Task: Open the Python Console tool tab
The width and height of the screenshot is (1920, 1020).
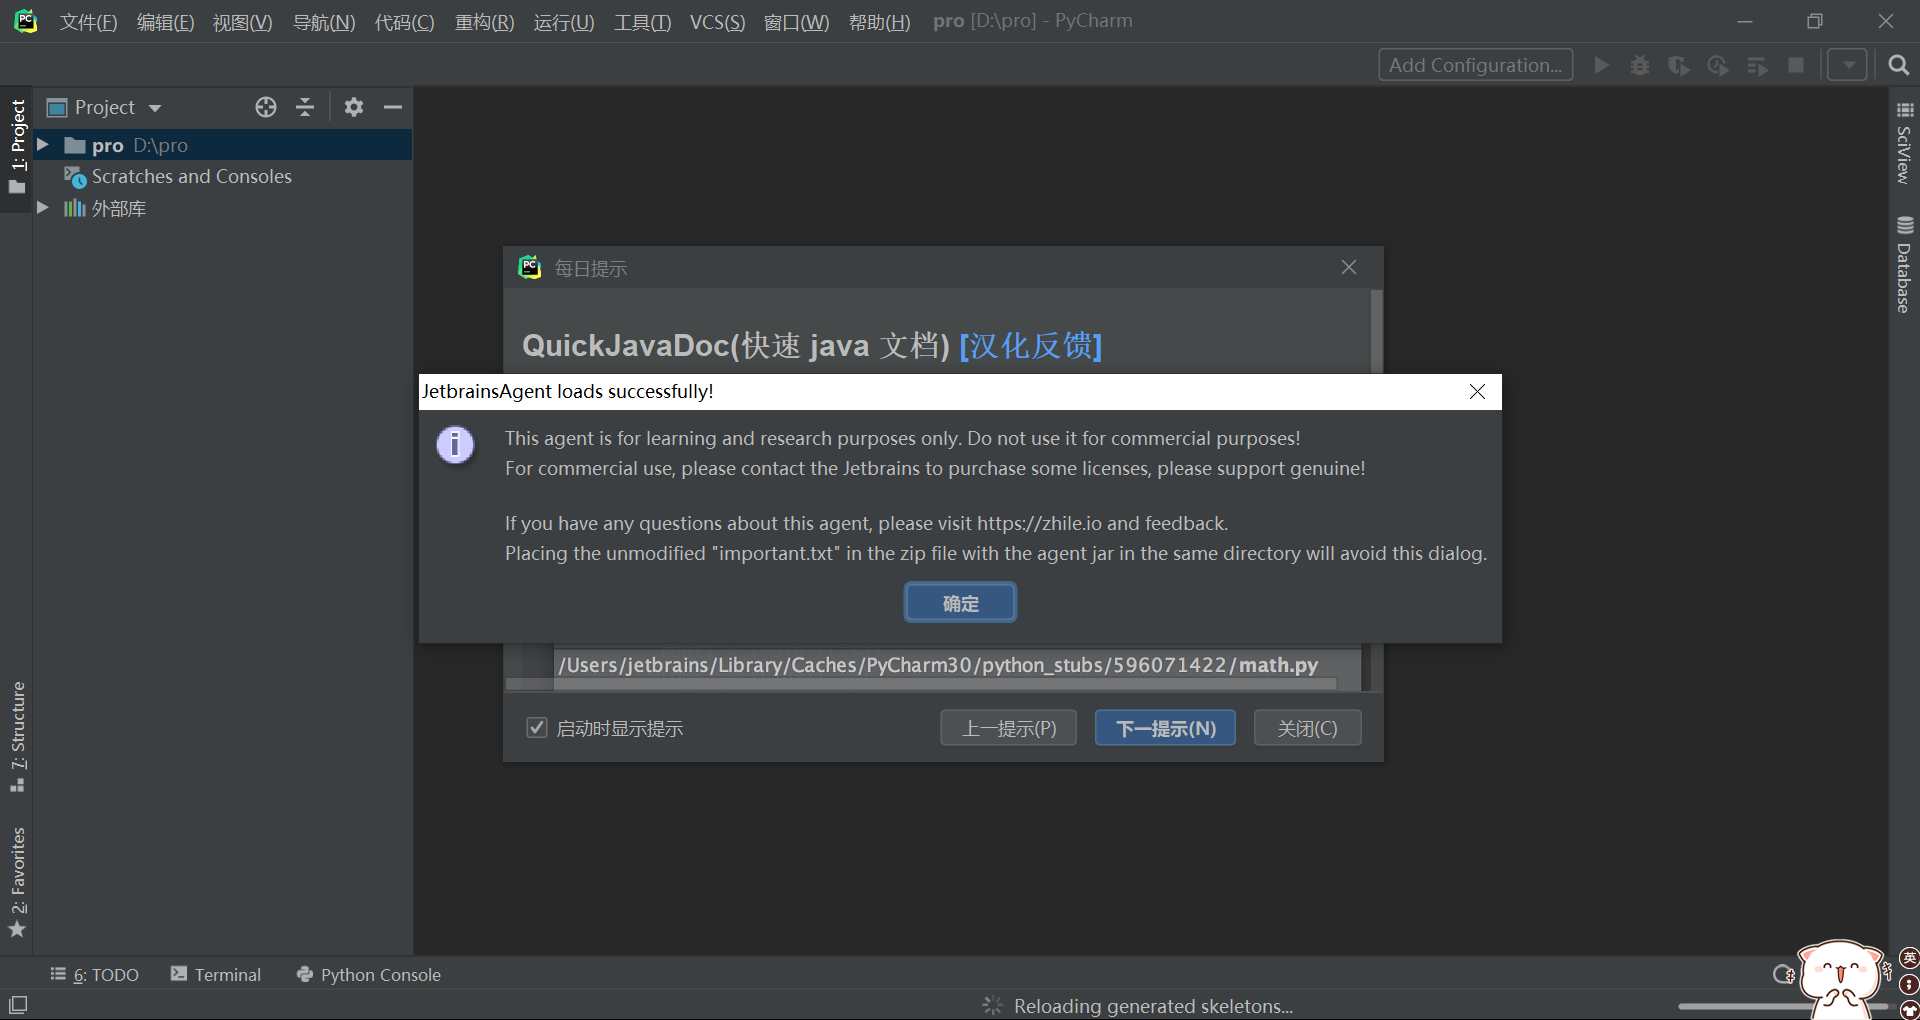Action: [369, 974]
